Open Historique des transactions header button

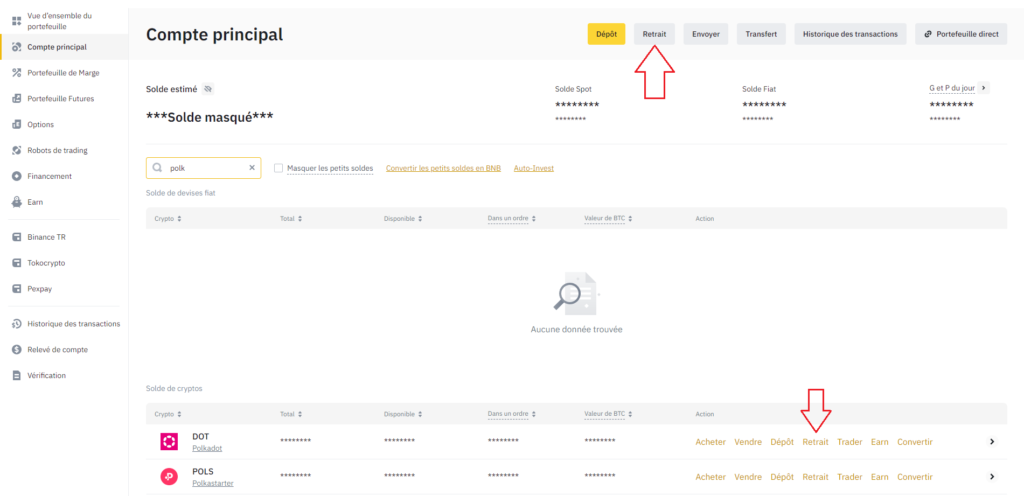tap(850, 34)
